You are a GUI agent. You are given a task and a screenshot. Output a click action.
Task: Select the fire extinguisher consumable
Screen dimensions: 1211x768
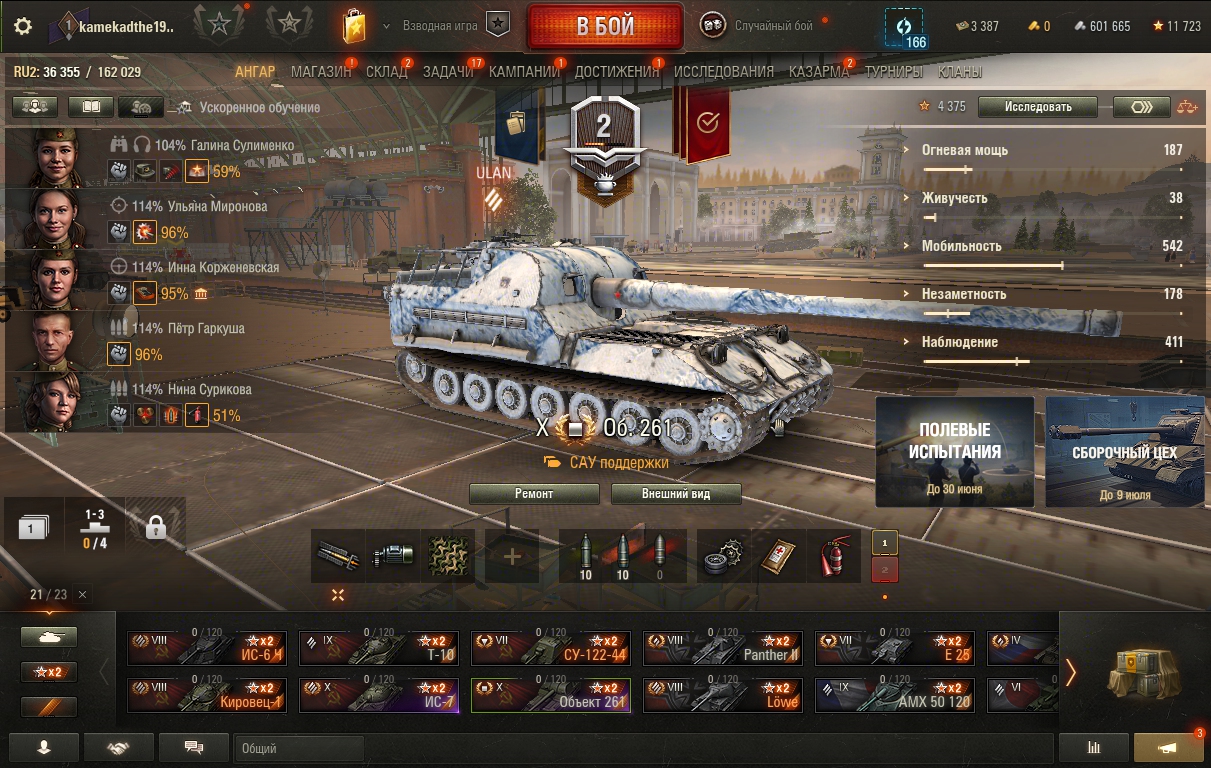[x=833, y=557]
